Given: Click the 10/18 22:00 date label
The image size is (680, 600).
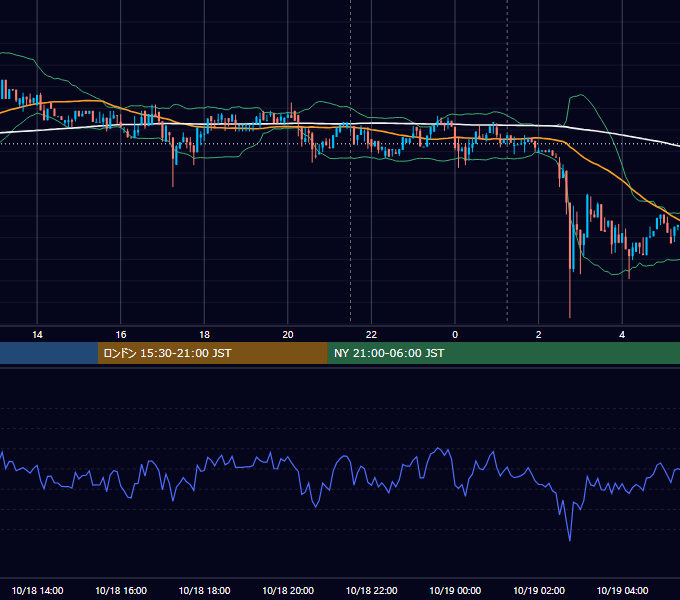Looking at the screenshot, I should pyautogui.click(x=371, y=590).
